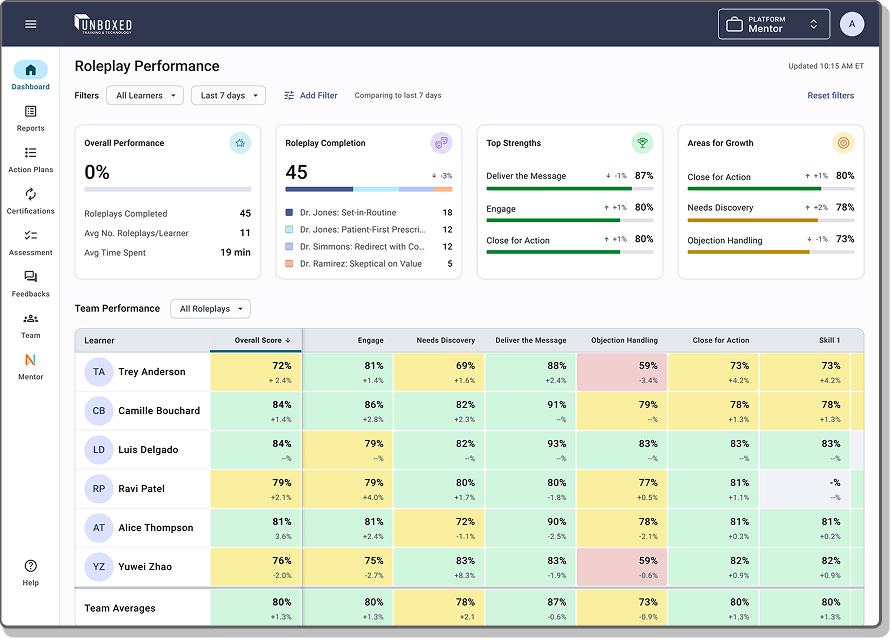Open the hamburger menu icon

click(30, 24)
